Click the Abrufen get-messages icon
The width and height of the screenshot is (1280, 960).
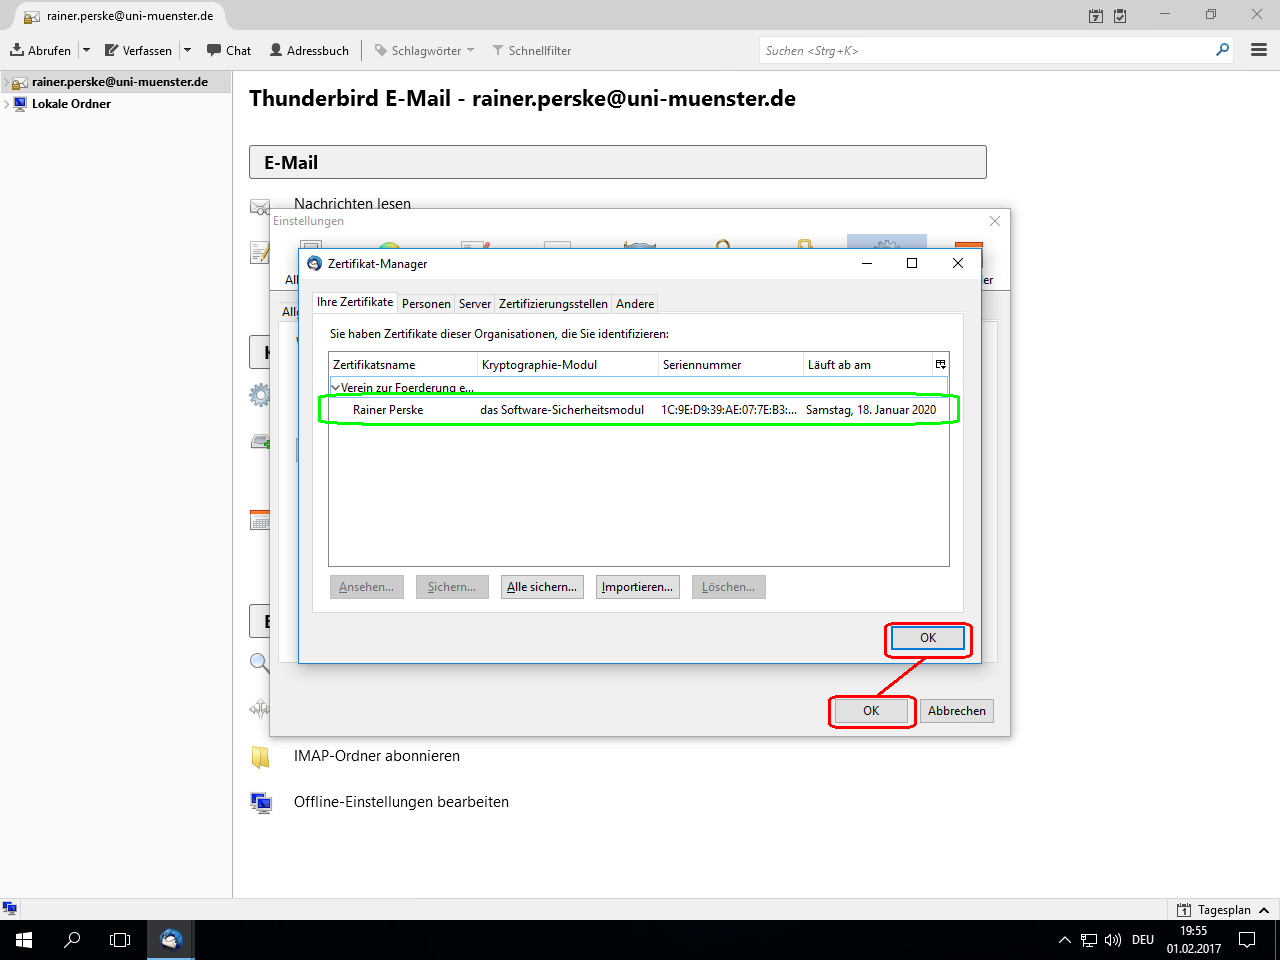tap(18, 50)
